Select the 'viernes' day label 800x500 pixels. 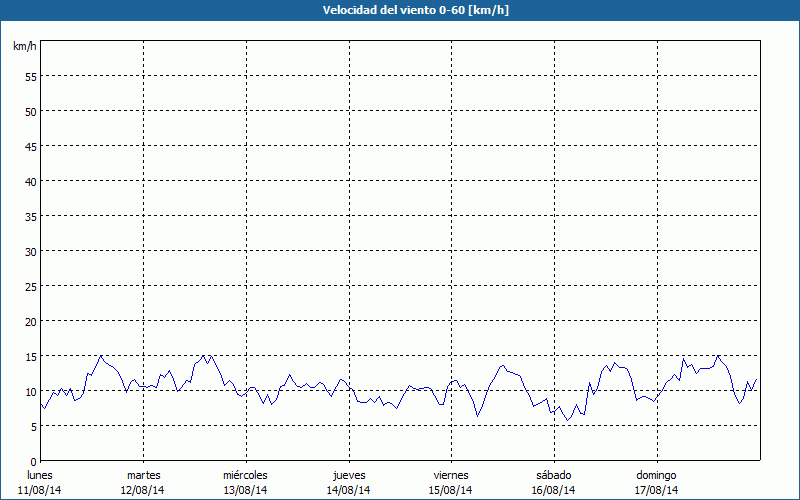451,475
